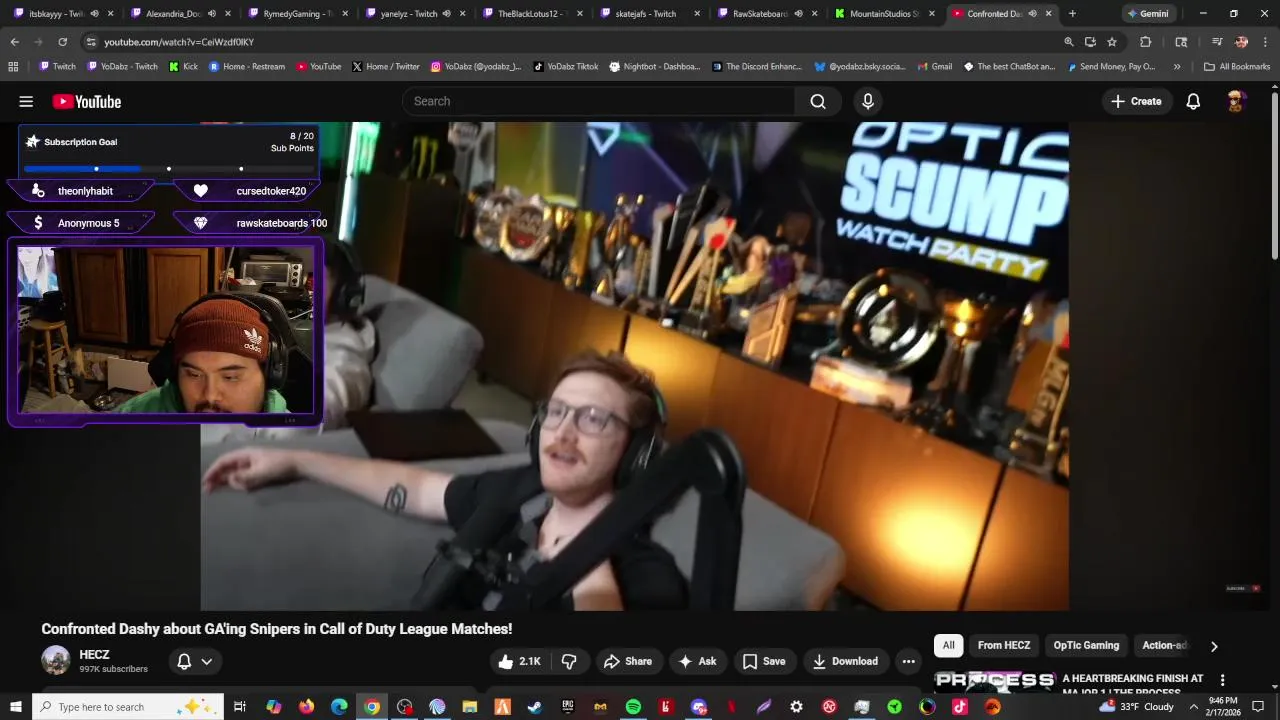1280x720 pixels.
Task: Mute the RawSkateboards tab audio
Action: tap(798, 14)
